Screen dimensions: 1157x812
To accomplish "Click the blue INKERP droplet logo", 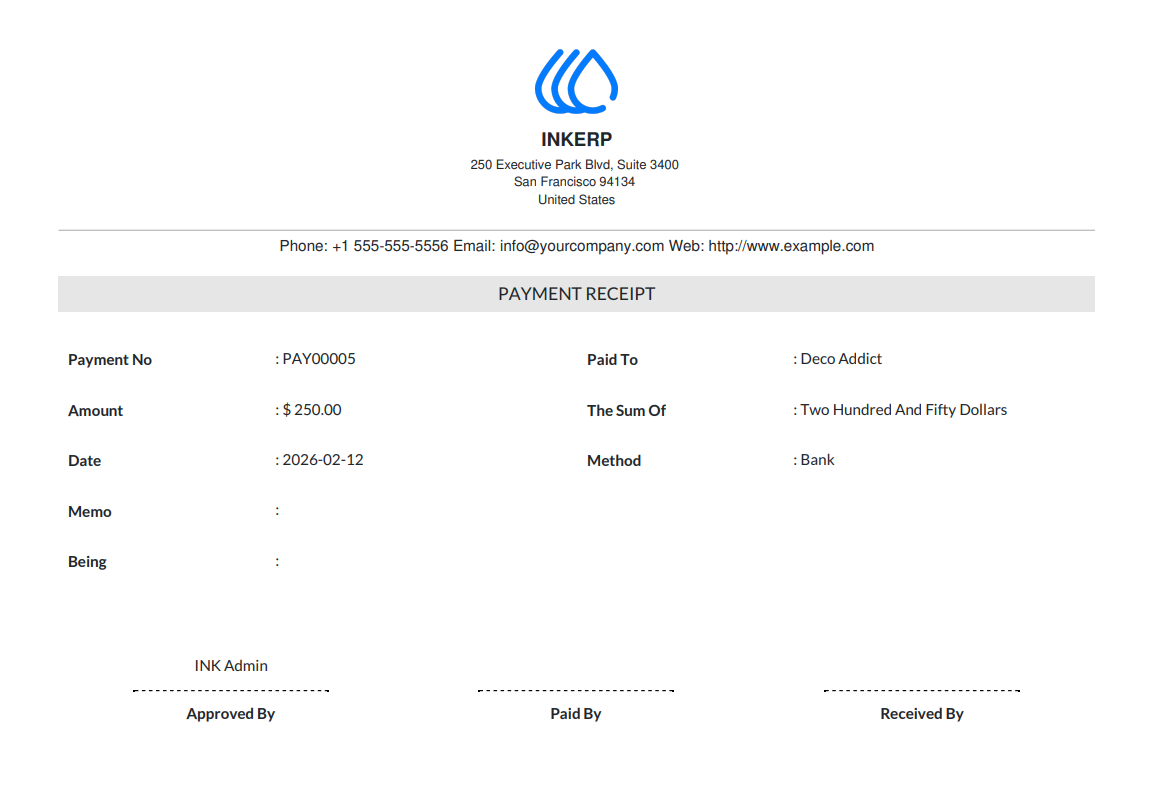I will 576,81.
